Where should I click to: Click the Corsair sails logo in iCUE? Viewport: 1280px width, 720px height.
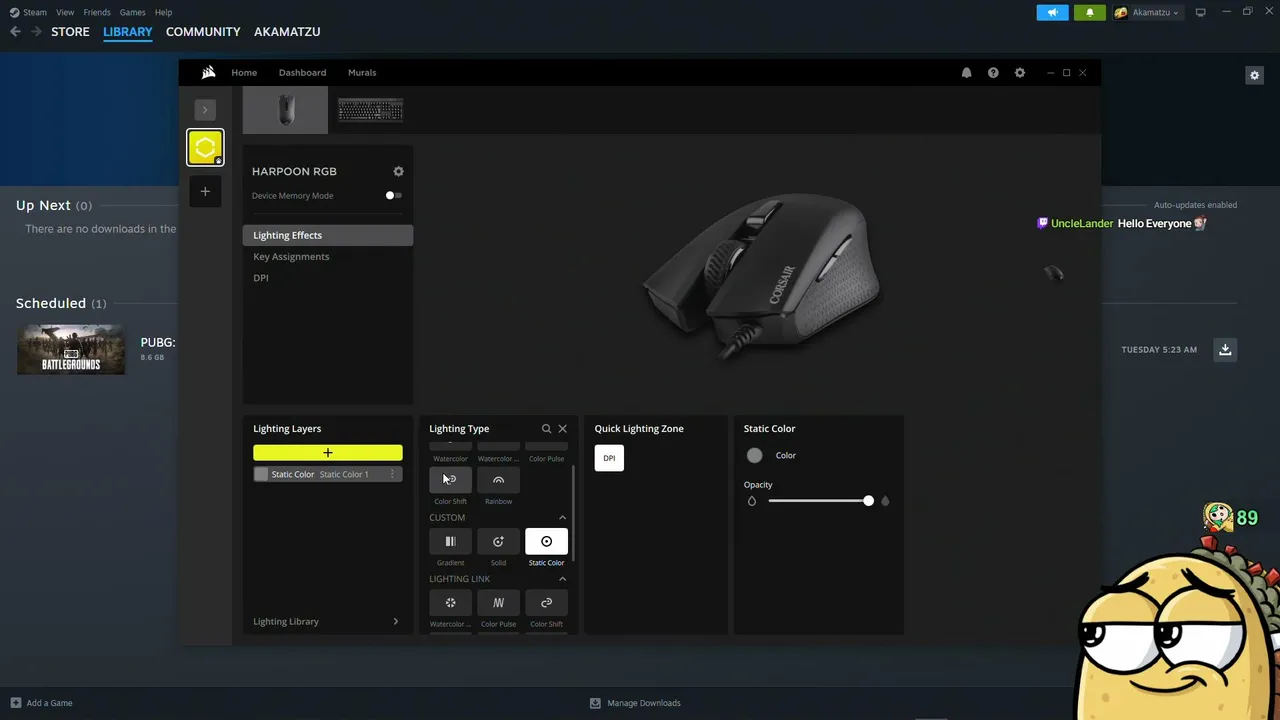[208, 72]
